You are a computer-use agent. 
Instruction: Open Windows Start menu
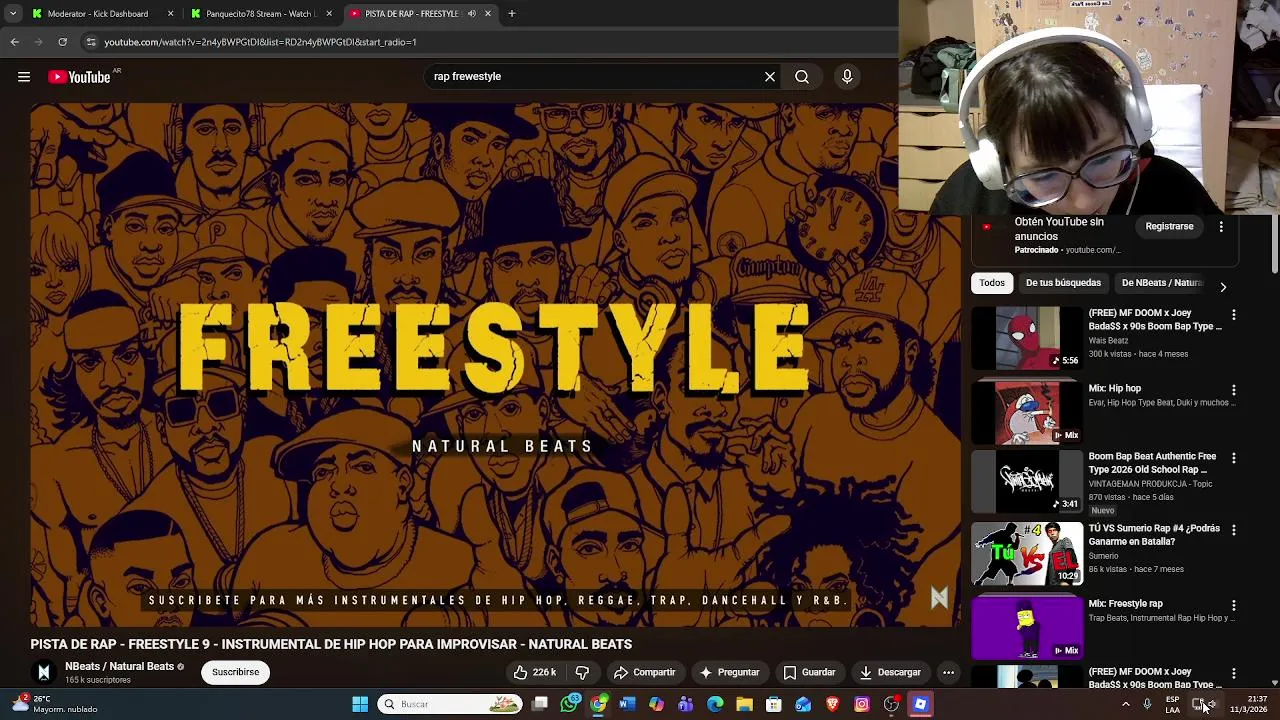coord(360,705)
